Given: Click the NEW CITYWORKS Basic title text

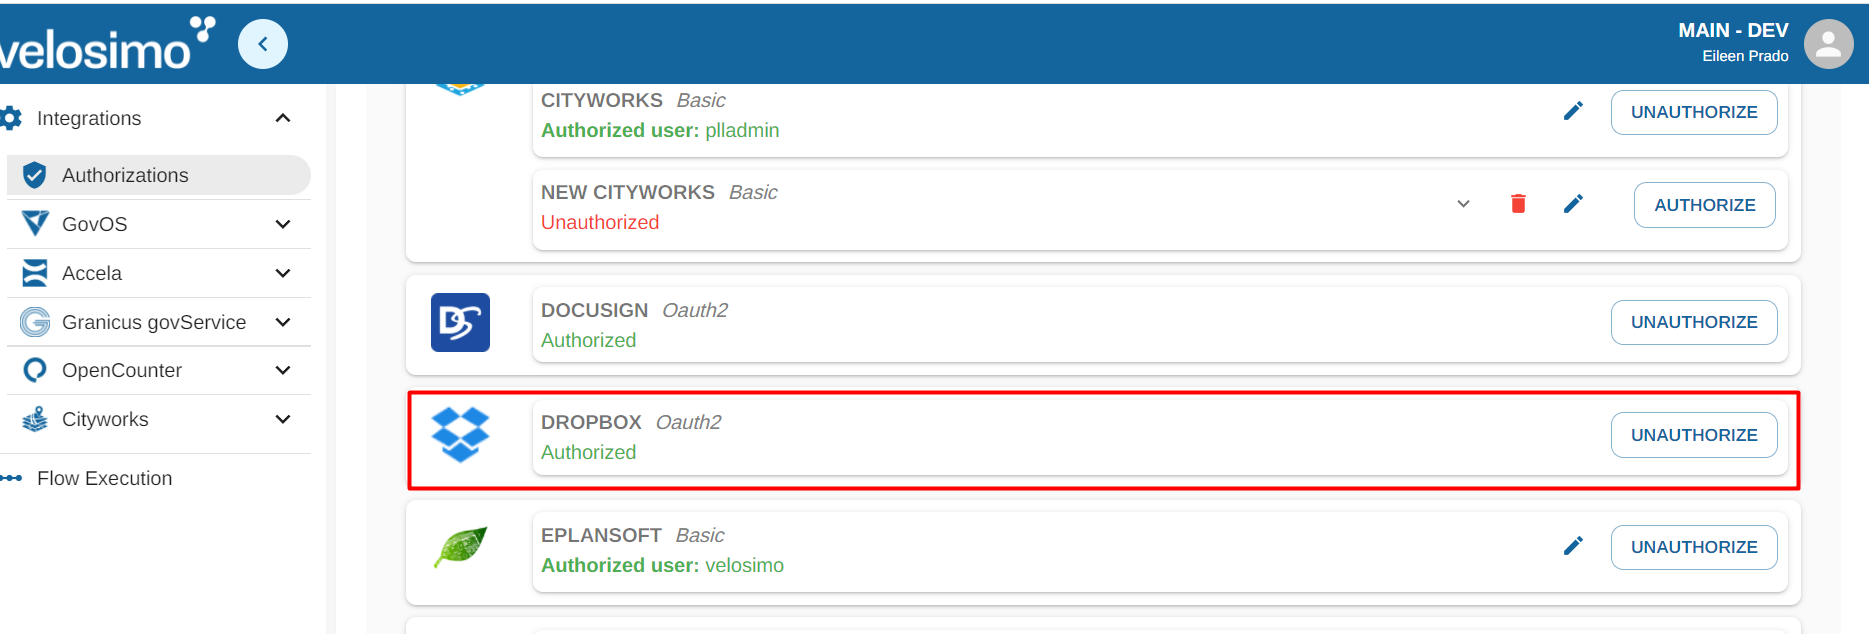Looking at the screenshot, I should click(659, 192).
